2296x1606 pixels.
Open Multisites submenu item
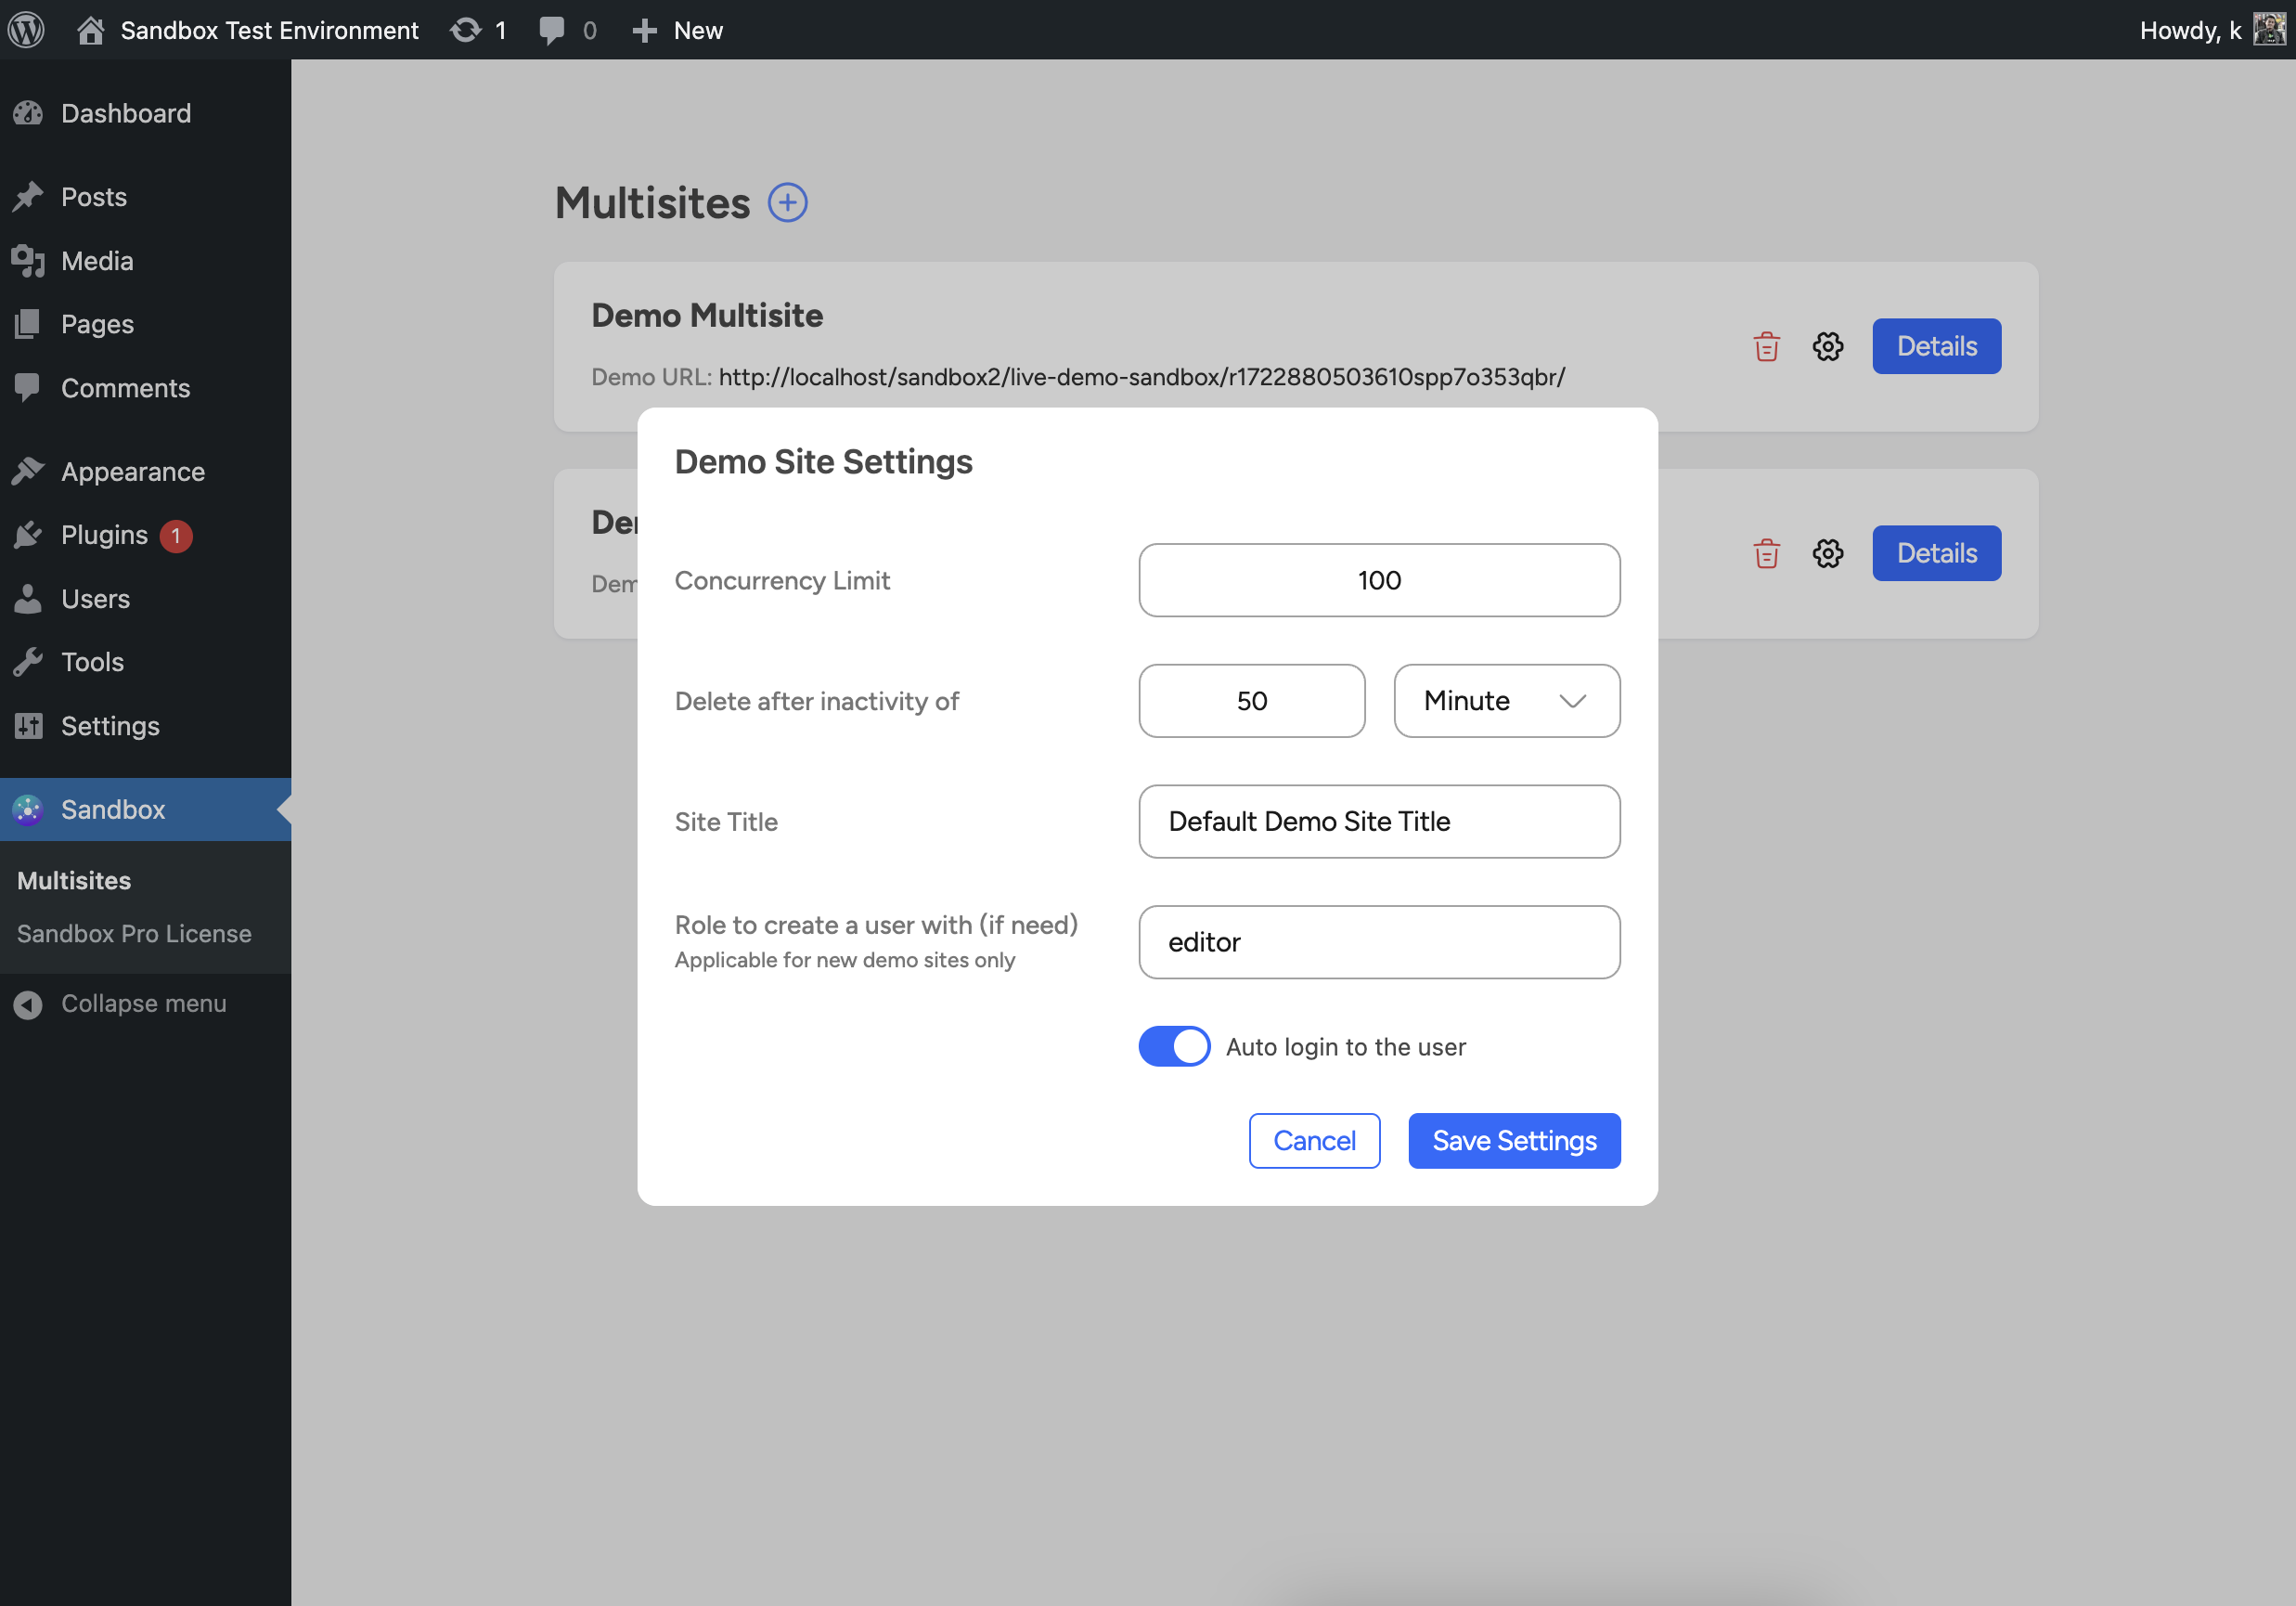(74, 881)
